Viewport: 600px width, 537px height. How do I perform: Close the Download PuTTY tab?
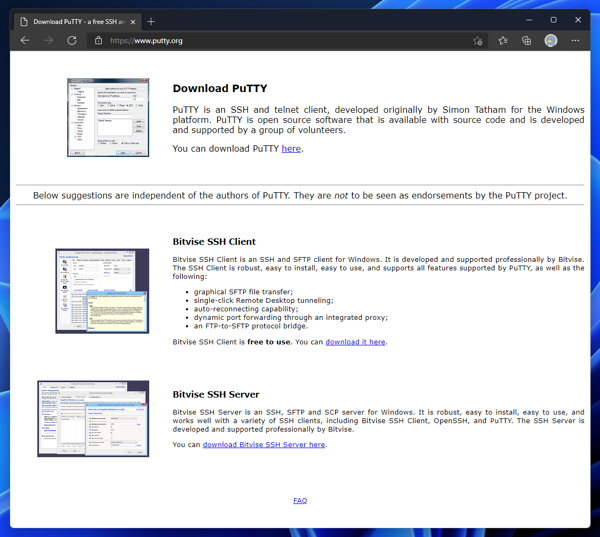click(133, 22)
